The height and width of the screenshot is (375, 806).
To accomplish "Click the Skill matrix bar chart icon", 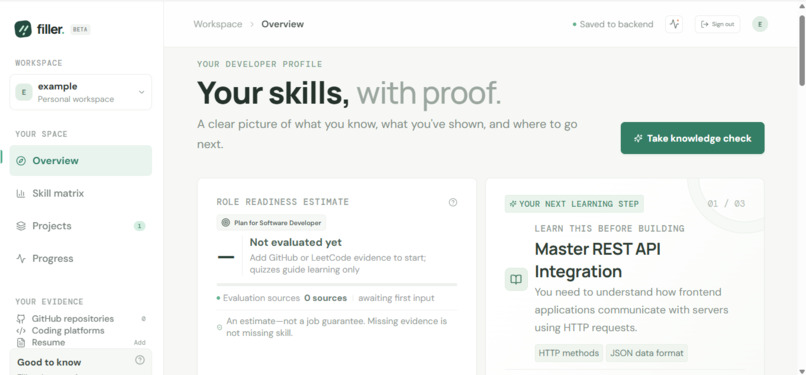I will coord(21,194).
